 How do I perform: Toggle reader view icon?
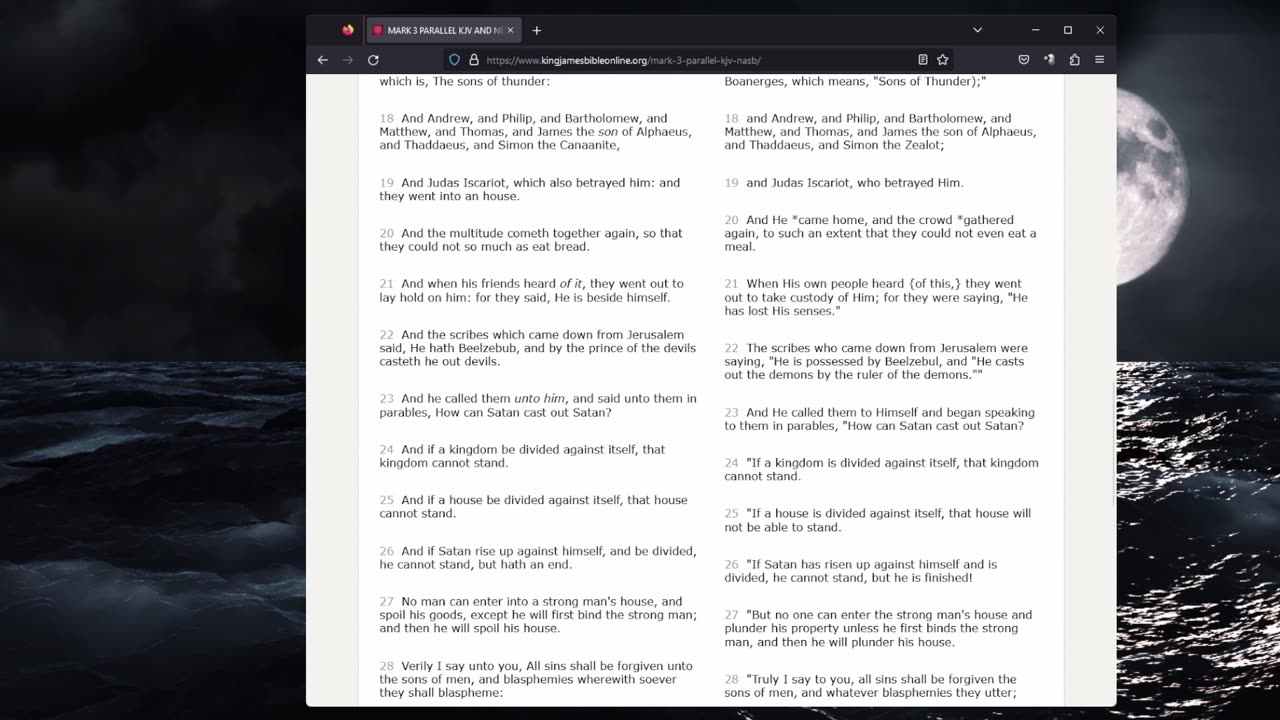click(x=922, y=60)
